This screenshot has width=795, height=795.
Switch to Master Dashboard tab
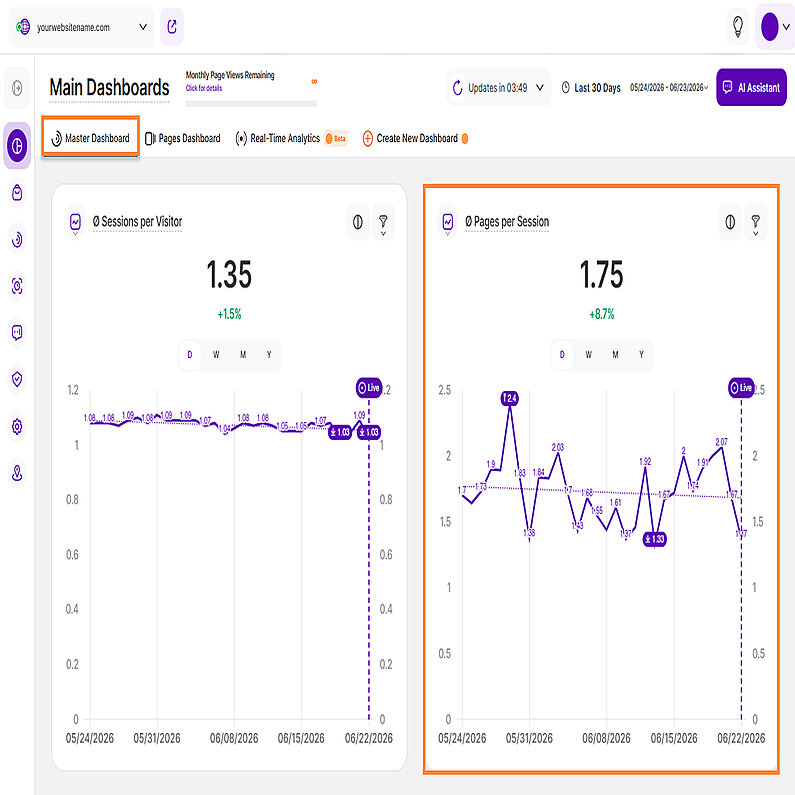pos(91,138)
